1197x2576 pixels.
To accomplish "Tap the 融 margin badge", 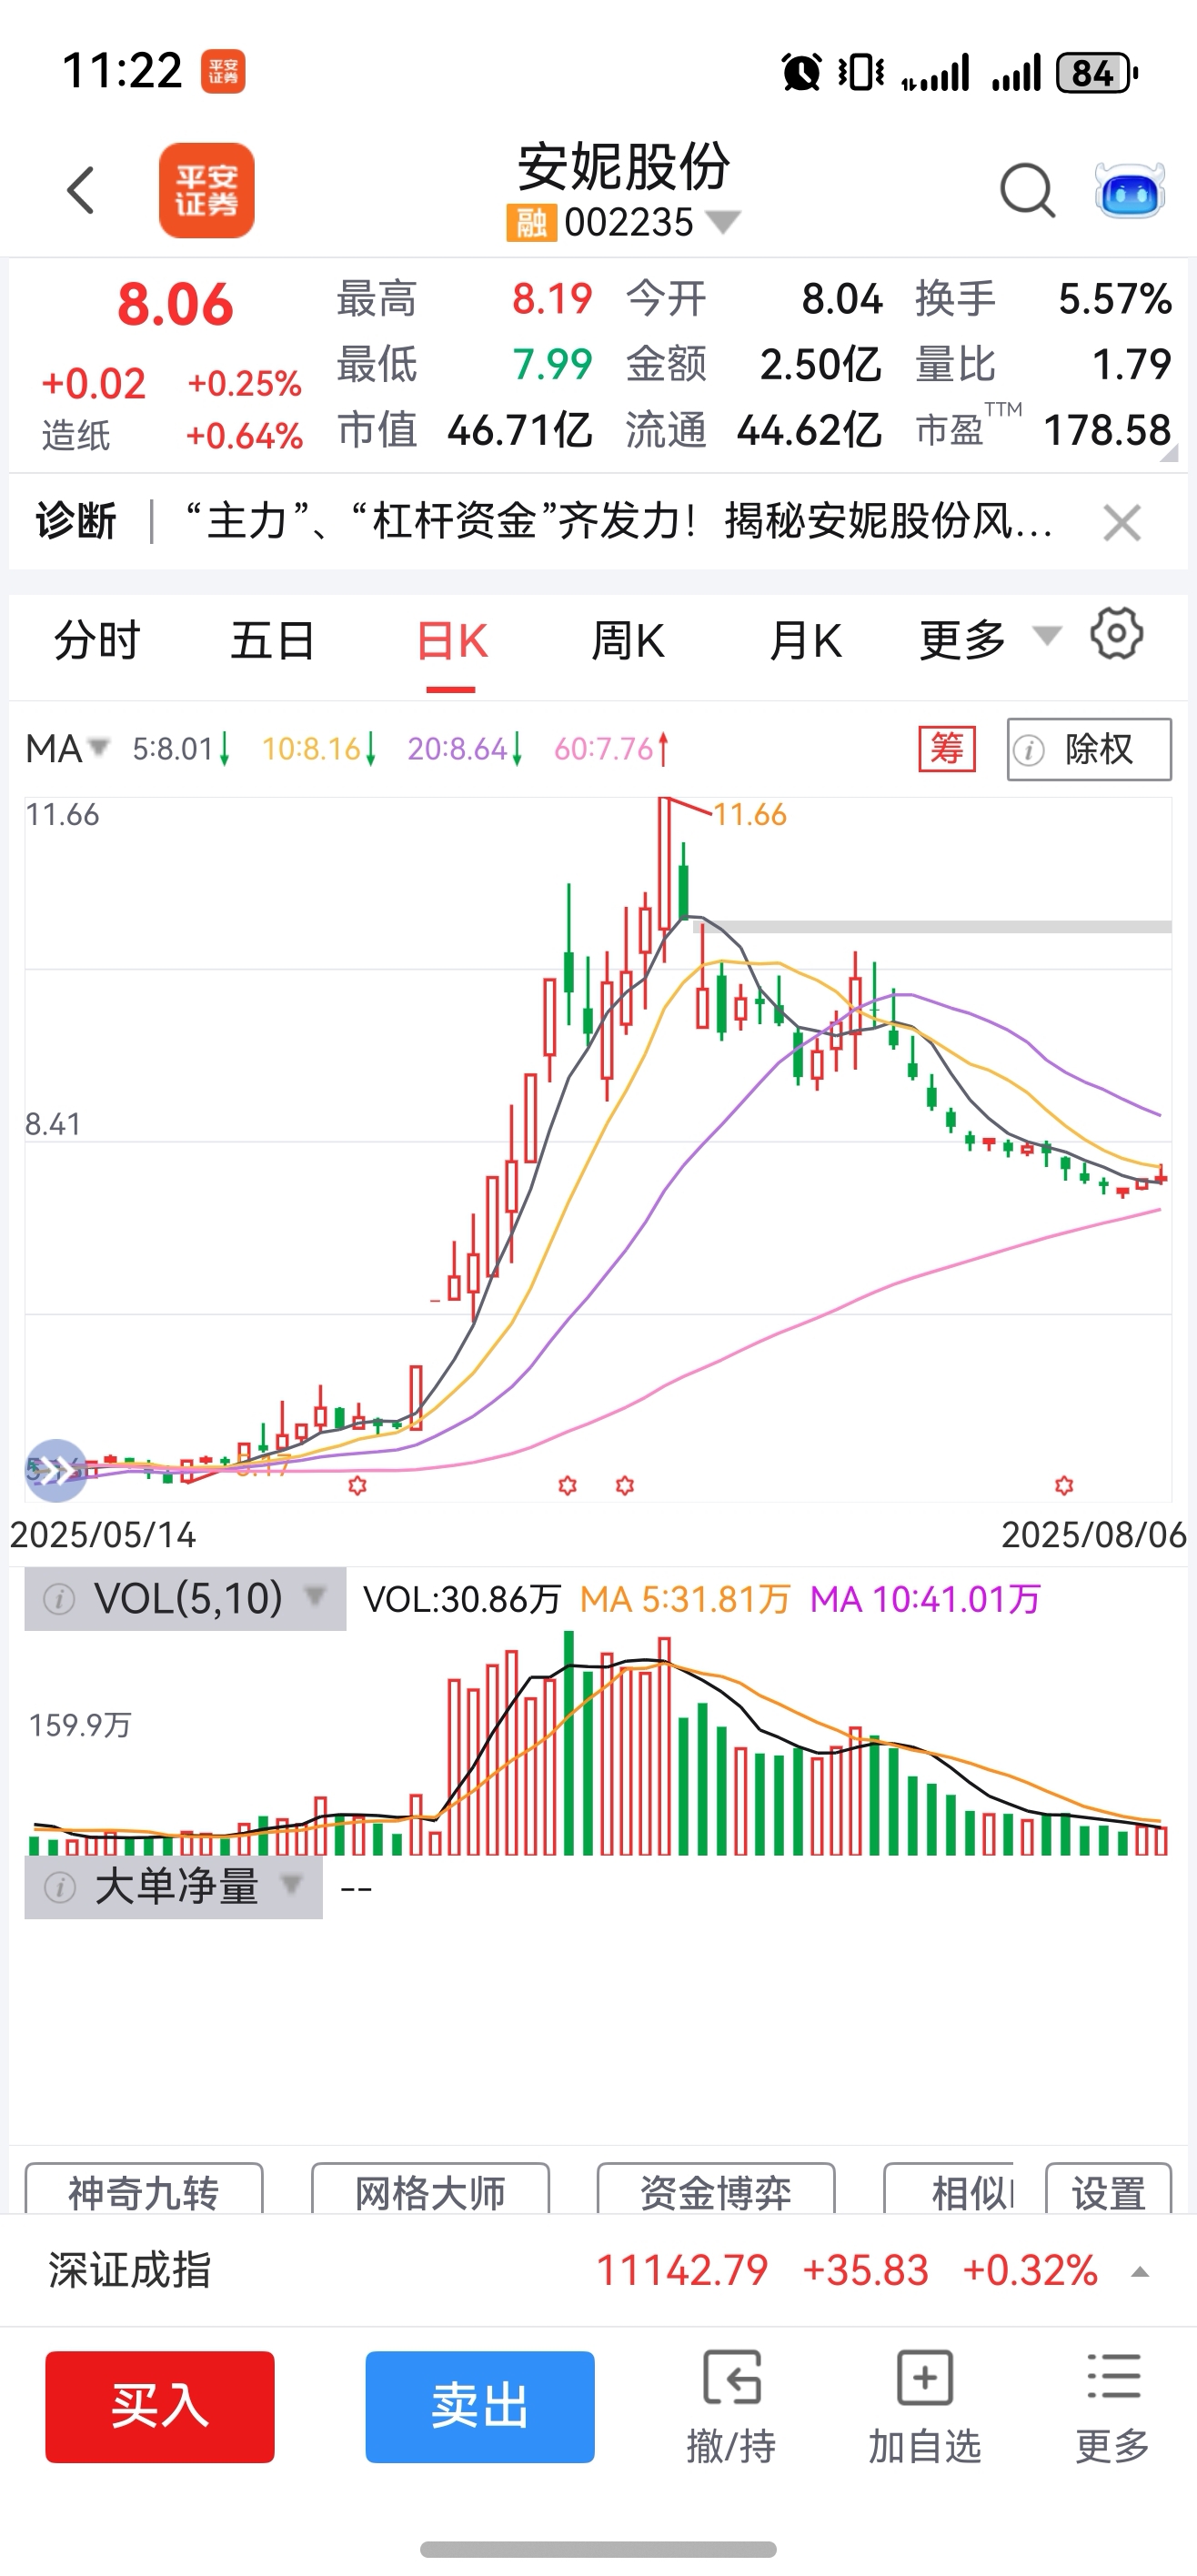I will click(531, 222).
